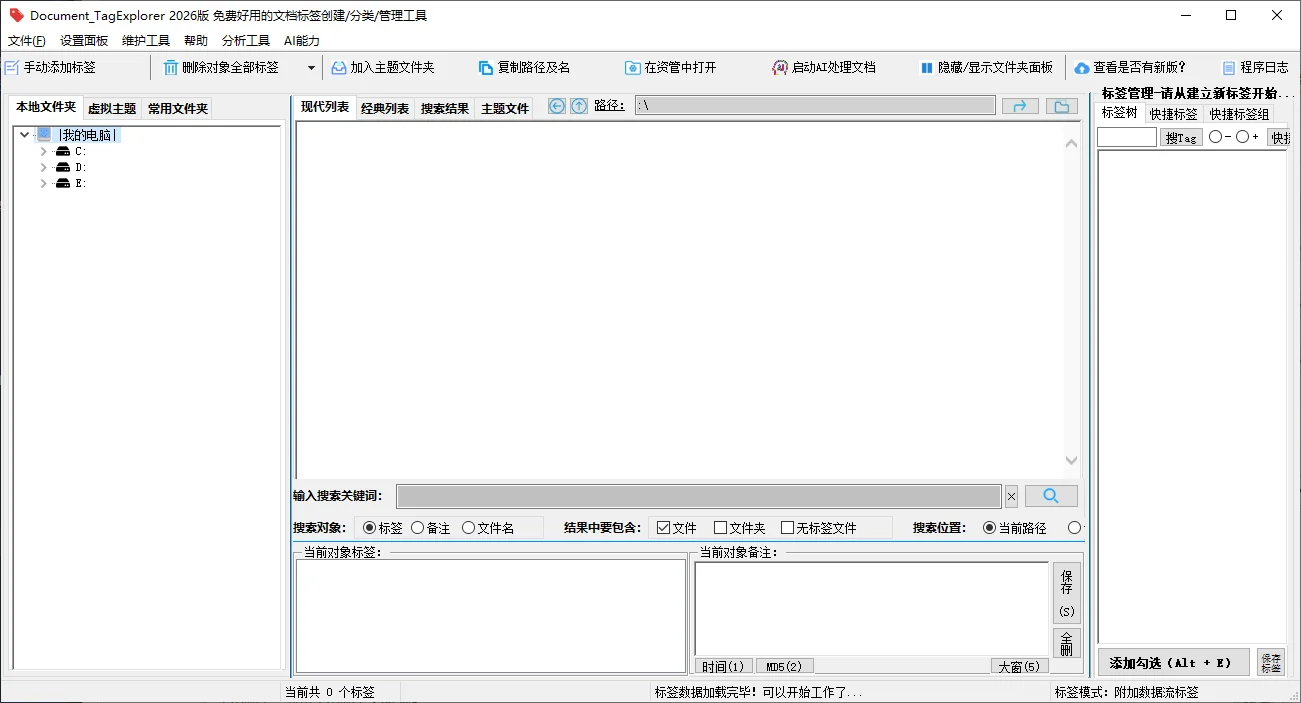Clear search keyword with X button
The image size is (1301, 703).
click(x=1011, y=496)
